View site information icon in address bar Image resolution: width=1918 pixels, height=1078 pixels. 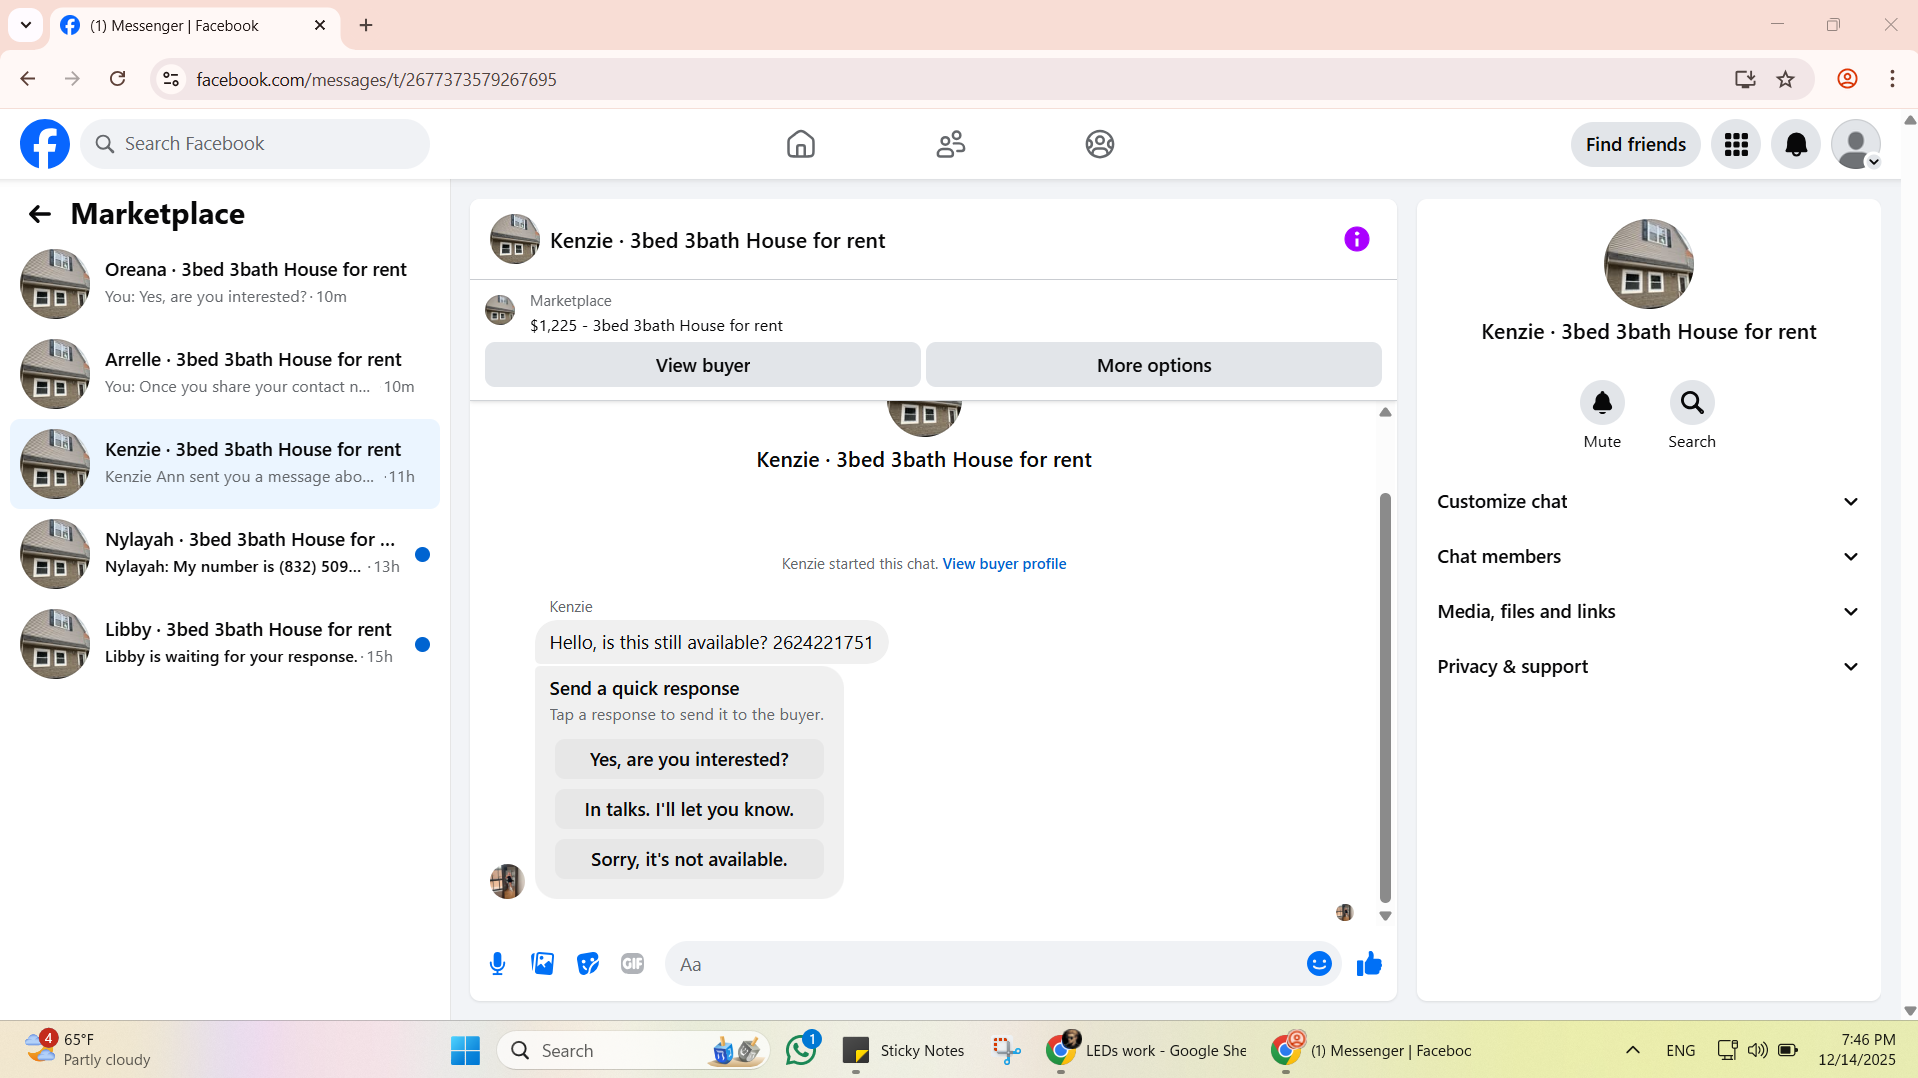click(171, 79)
